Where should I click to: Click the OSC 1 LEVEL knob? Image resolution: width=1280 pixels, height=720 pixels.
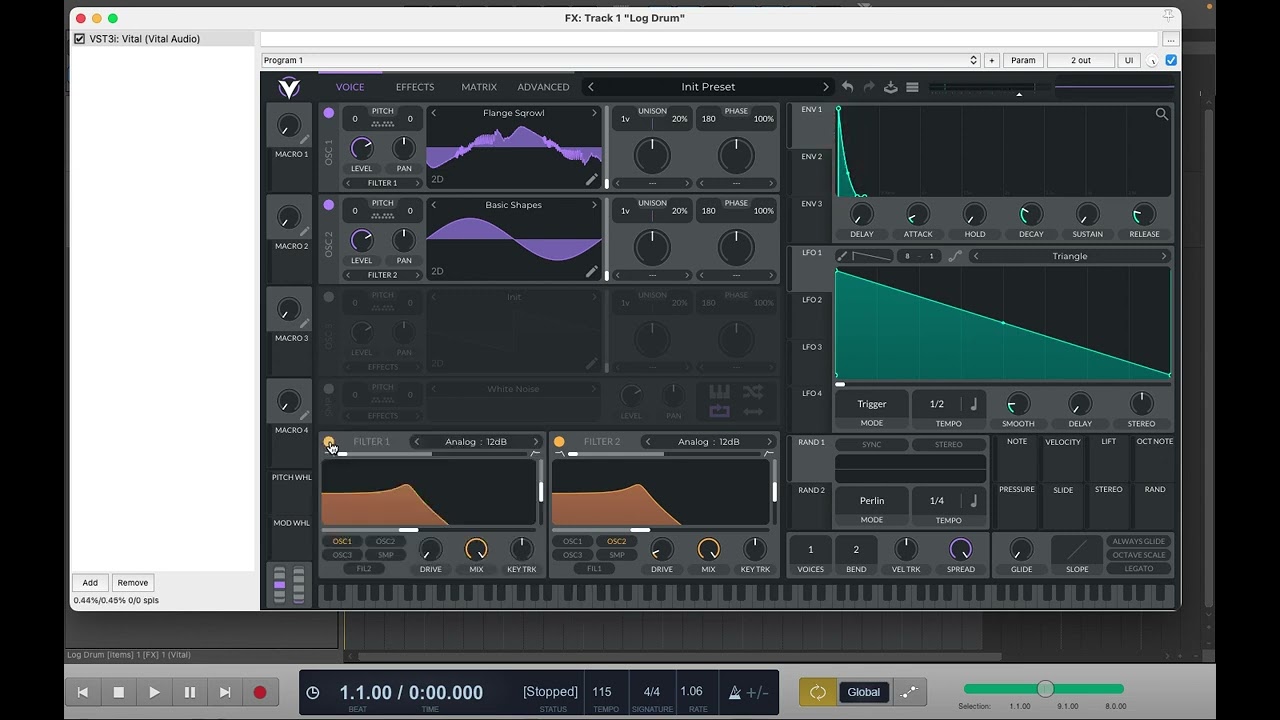(361, 149)
